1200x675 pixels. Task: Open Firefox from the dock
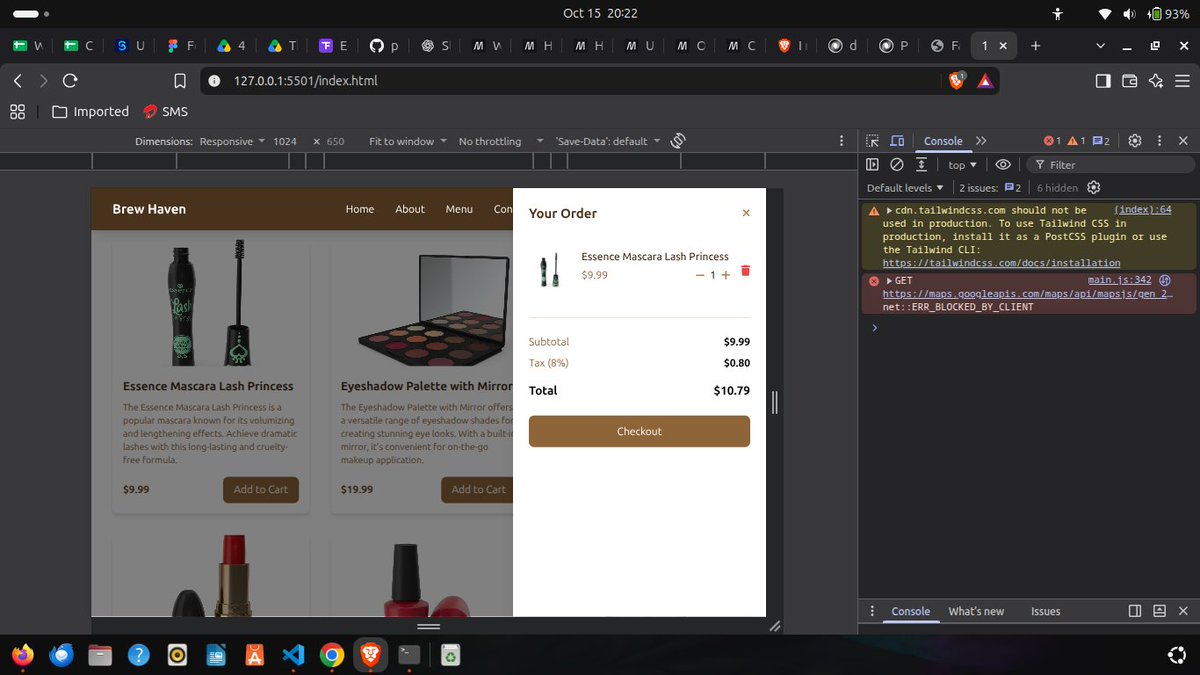coord(22,655)
